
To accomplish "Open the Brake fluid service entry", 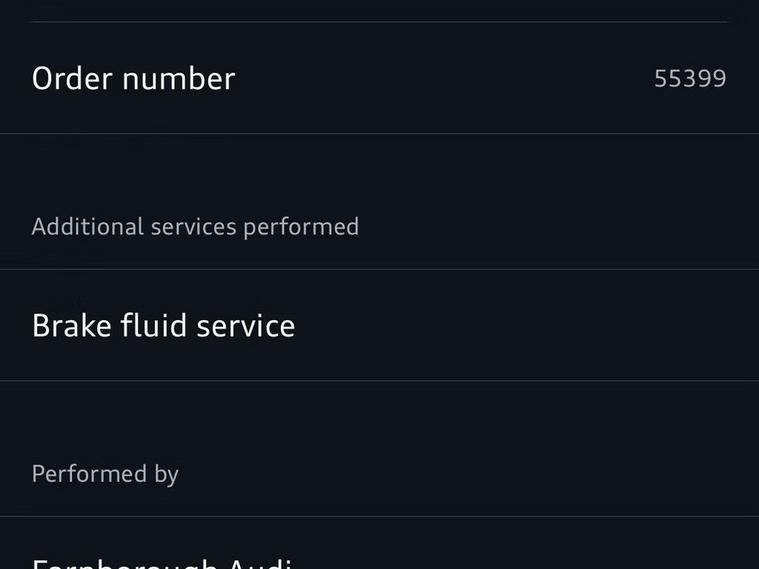I will (163, 325).
